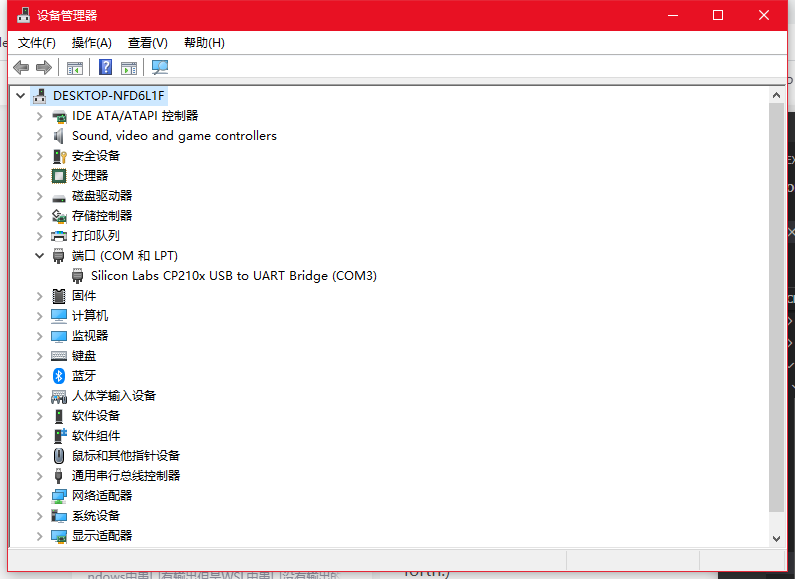The image size is (795, 579).
Task: Select the 软件组件 tree label
Action: [96, 436]
